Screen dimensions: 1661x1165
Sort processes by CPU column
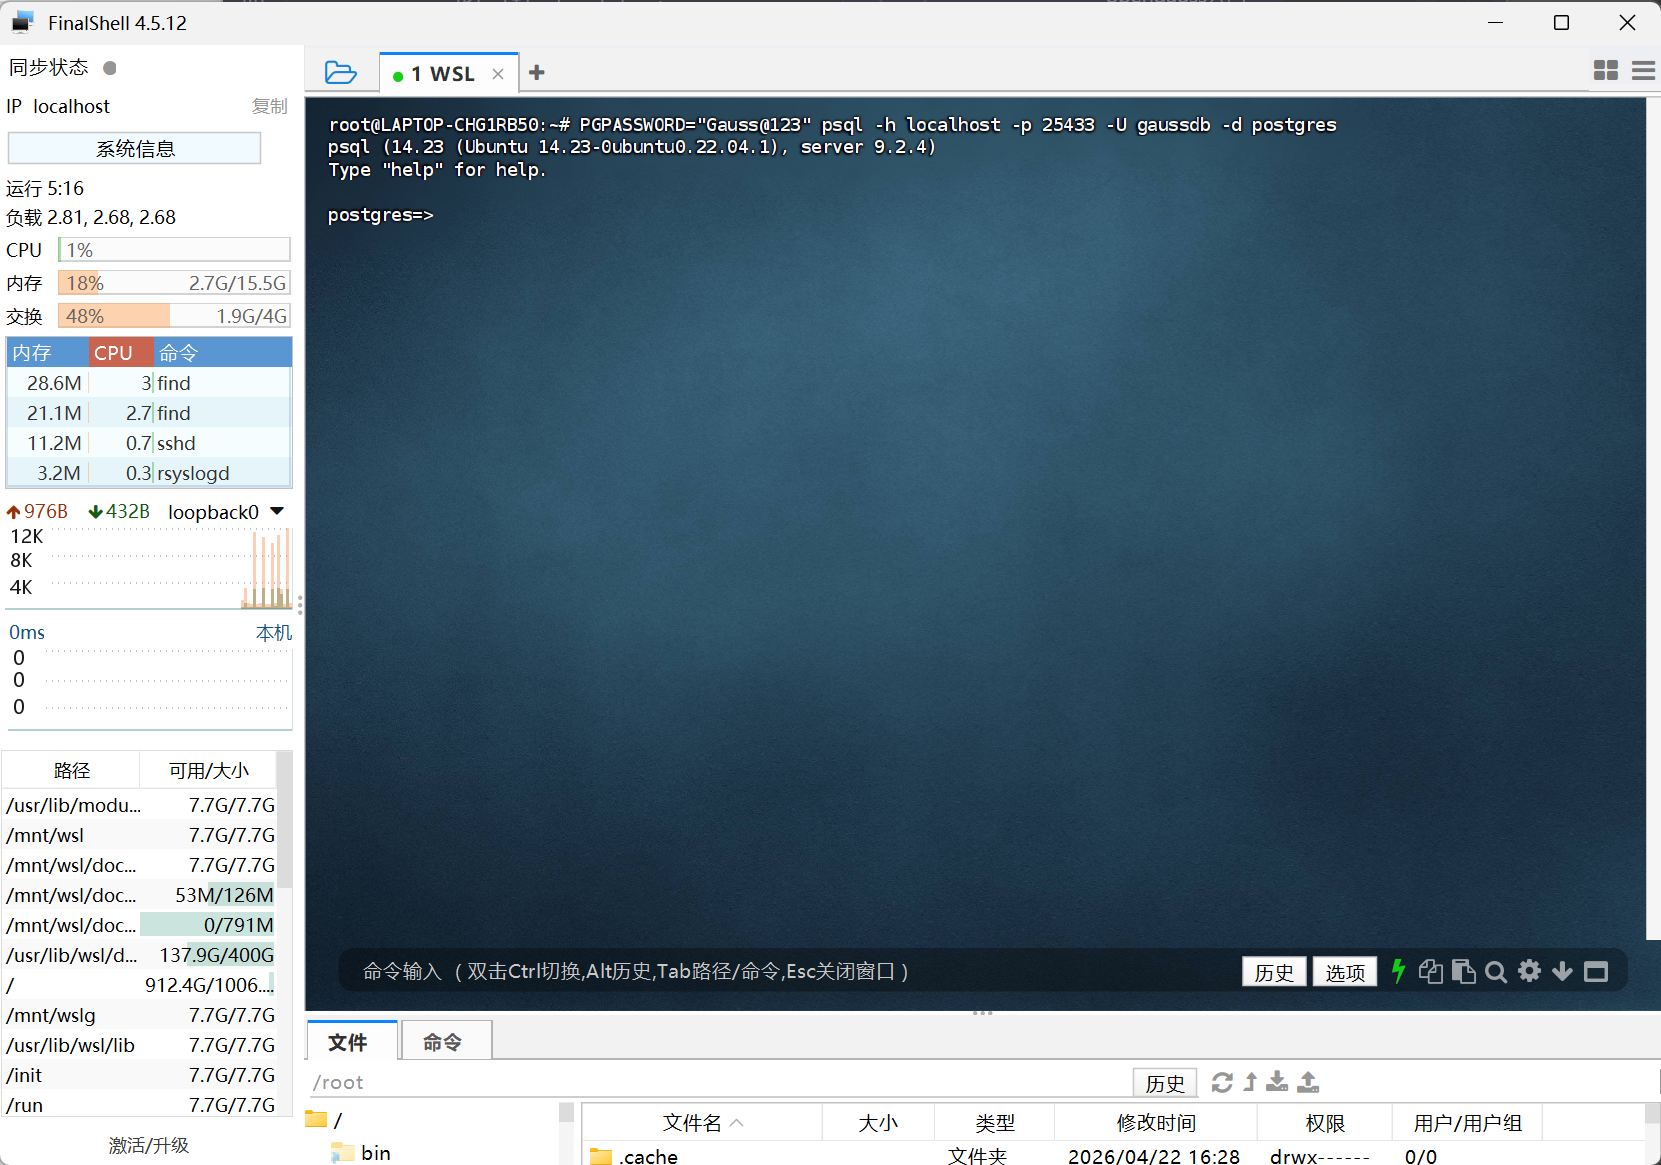coord(121,353)
